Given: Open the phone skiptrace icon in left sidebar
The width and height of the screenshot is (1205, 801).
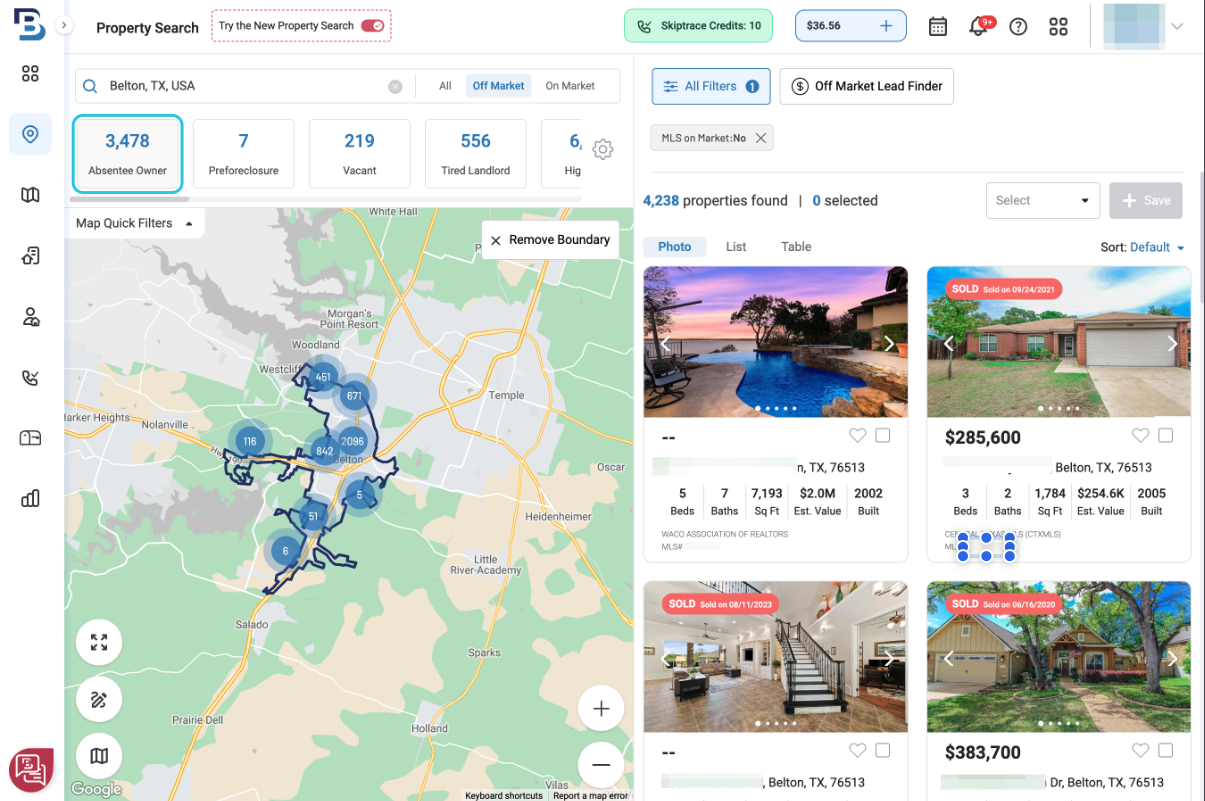Looking at the screenshot, I should (30, 378).
